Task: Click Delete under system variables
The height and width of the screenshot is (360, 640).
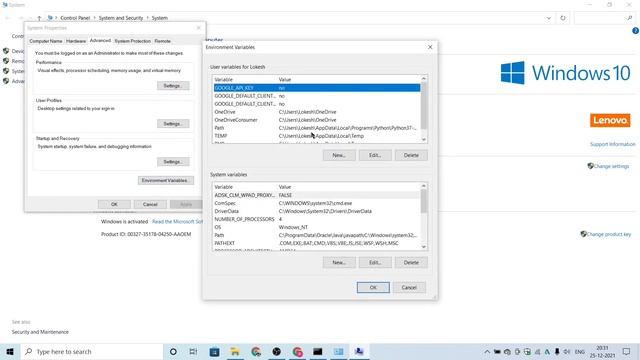Action: click(411, 262)
